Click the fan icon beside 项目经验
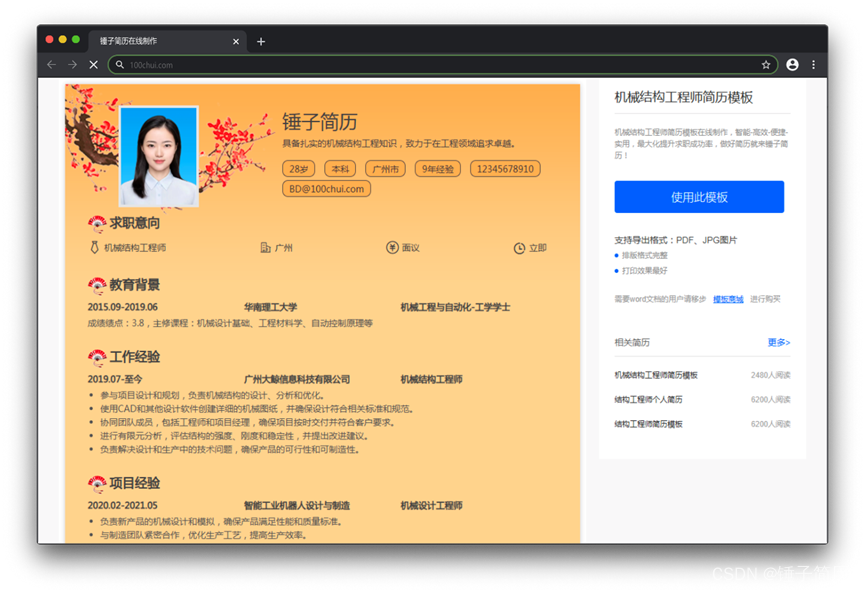 tap(97, 484)
